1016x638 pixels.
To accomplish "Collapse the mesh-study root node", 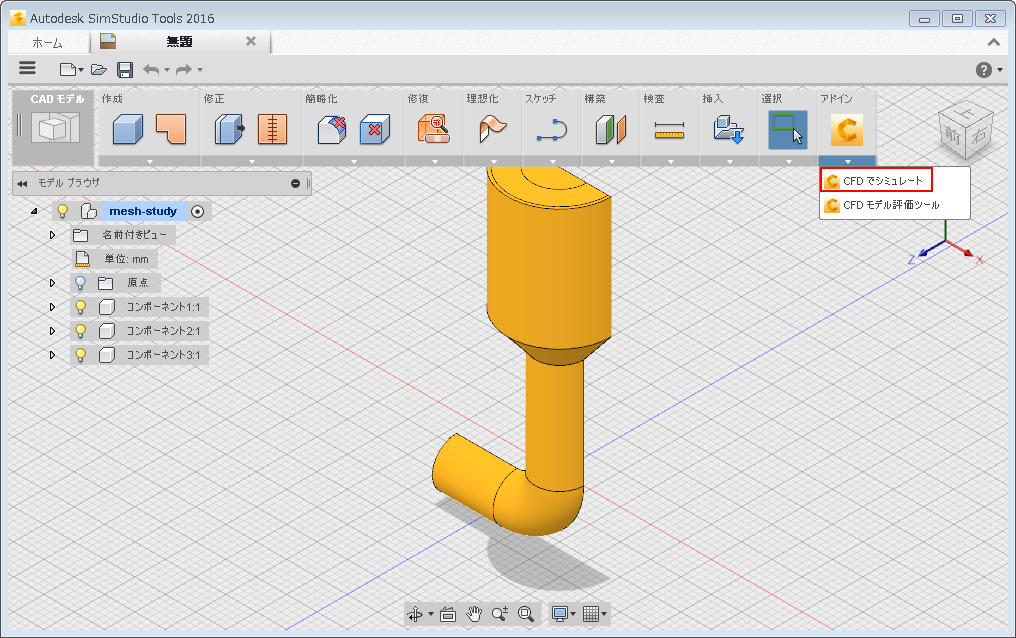I will point(34,211).
